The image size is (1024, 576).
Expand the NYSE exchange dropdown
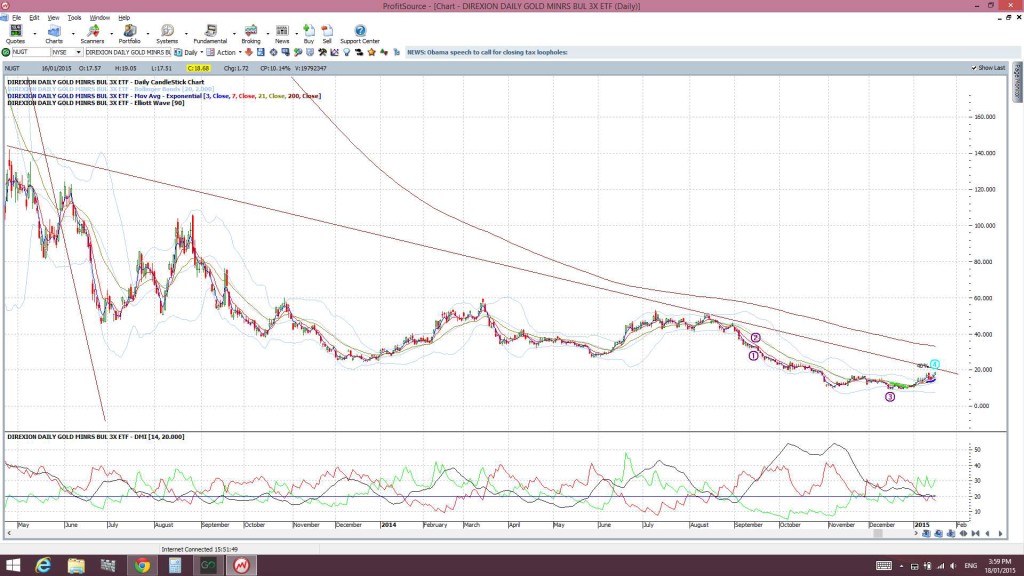click(x=78, y=52)
